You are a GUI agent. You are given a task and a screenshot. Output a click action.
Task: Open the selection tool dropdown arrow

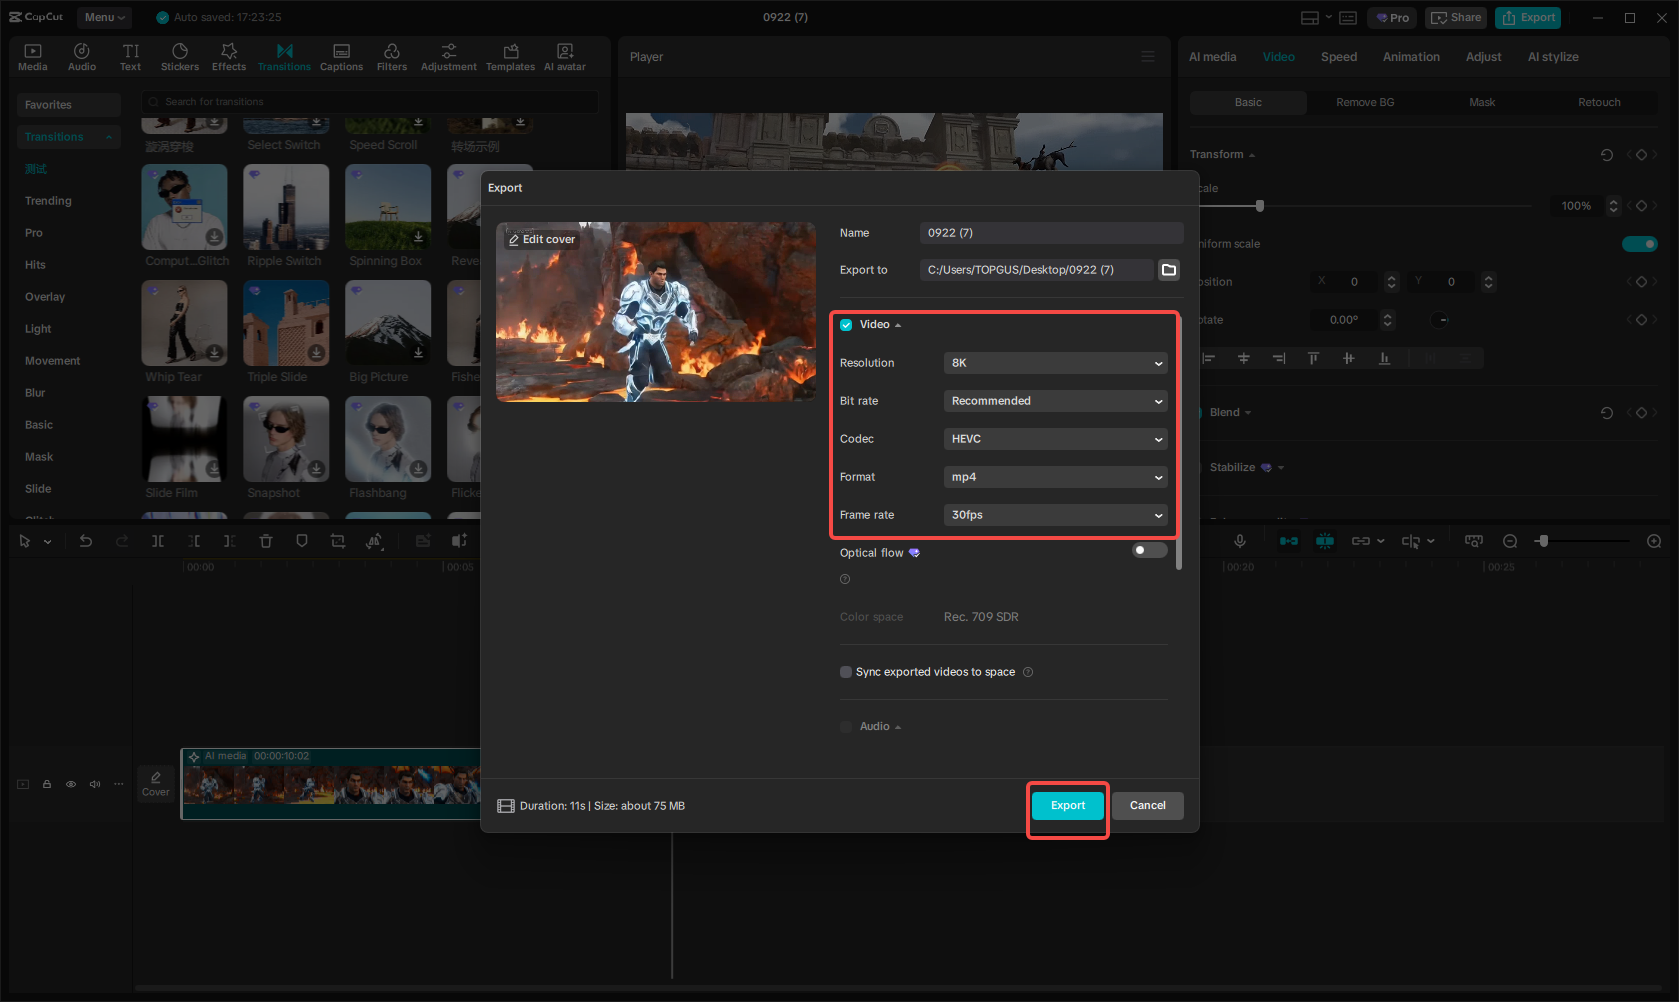[47, 541]
